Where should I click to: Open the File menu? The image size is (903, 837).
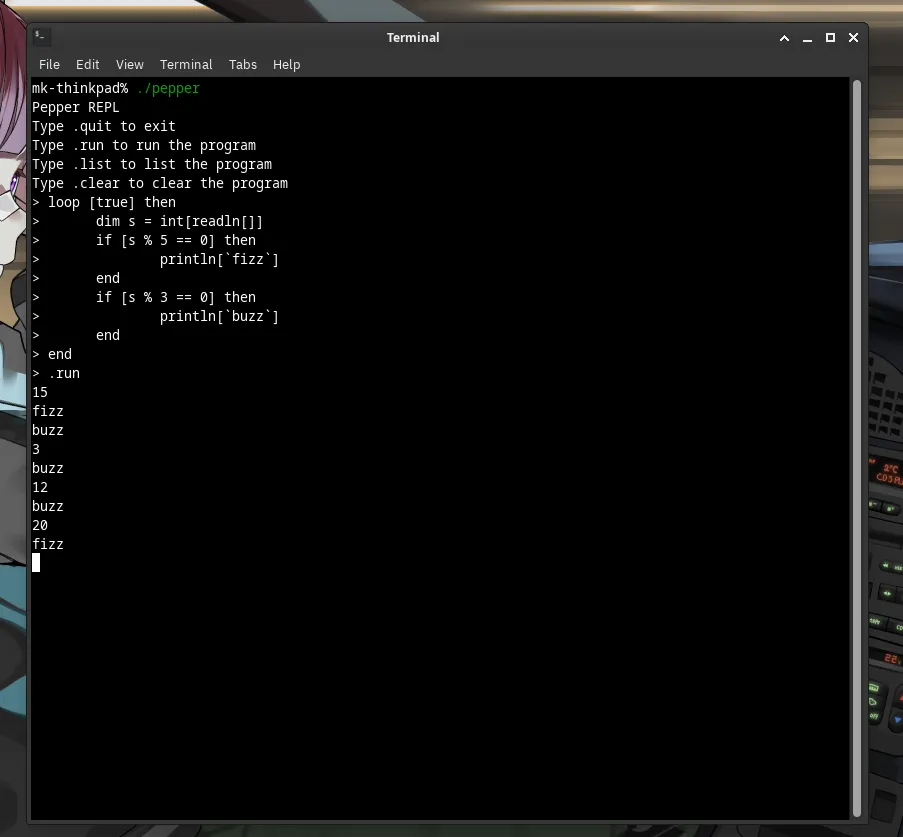(49, 64)
